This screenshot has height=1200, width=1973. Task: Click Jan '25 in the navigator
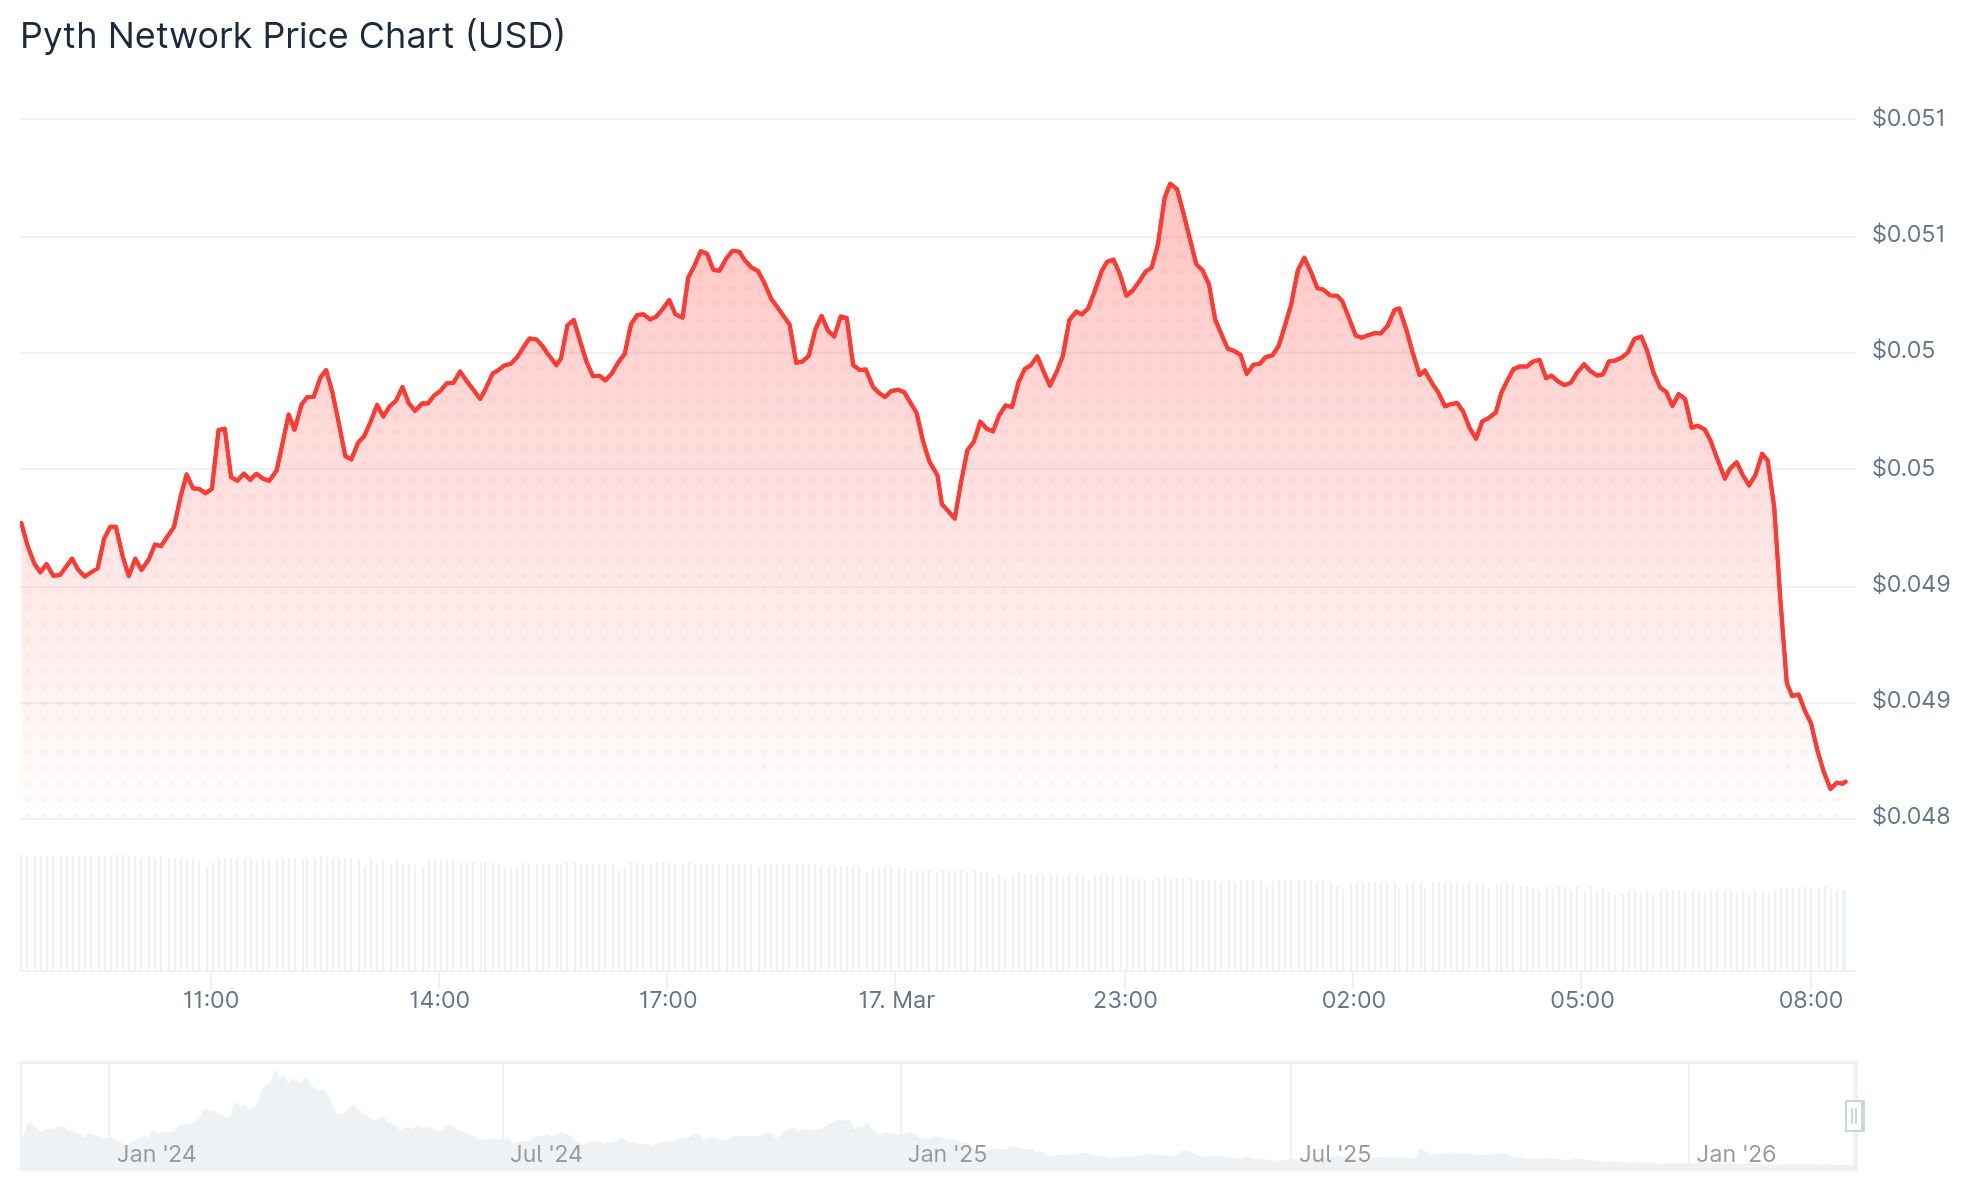click(947, 1154)
